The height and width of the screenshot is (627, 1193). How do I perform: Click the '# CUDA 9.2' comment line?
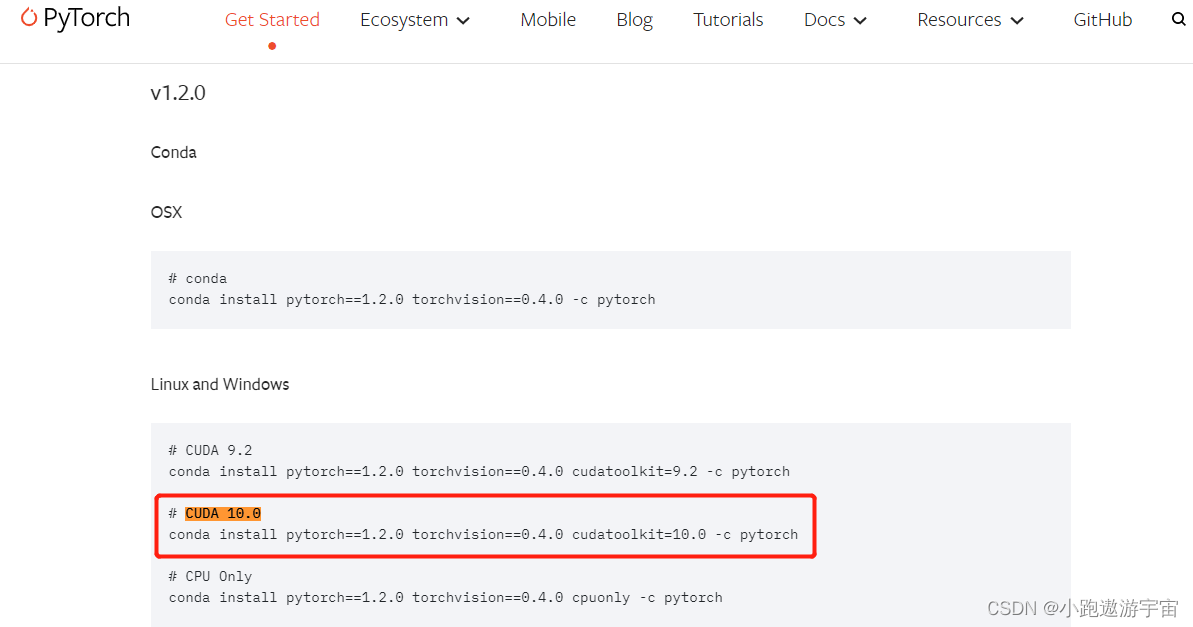point(211,450)
